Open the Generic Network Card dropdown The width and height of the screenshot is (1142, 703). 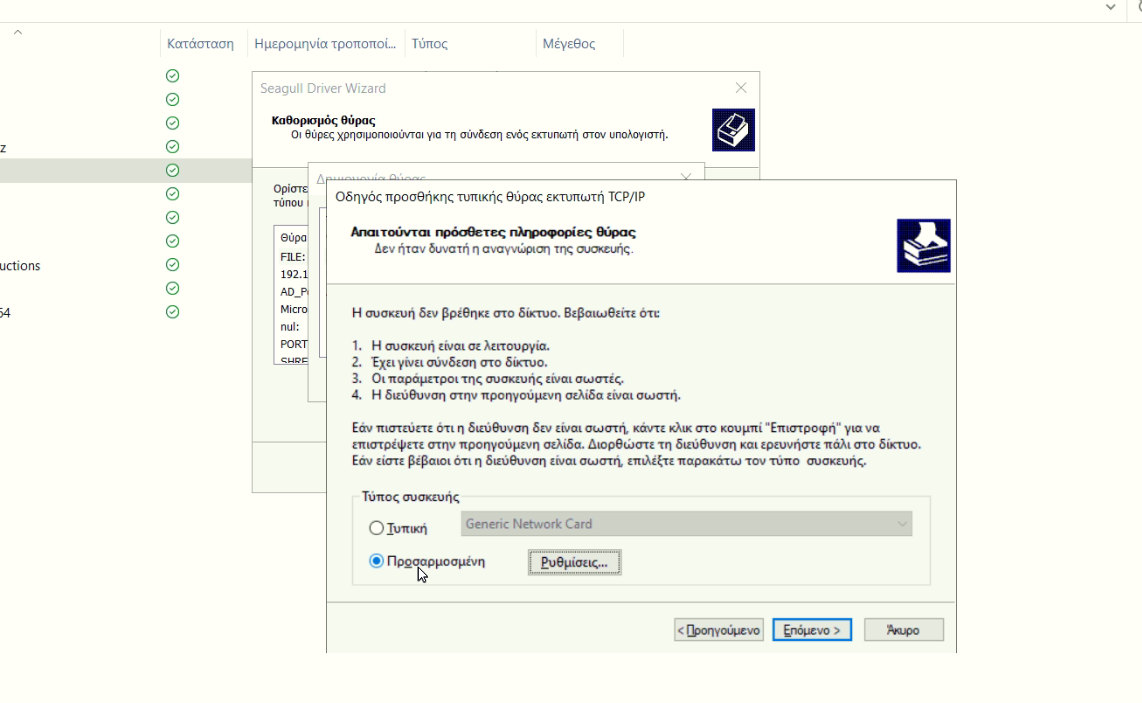[x=686, y=524]
